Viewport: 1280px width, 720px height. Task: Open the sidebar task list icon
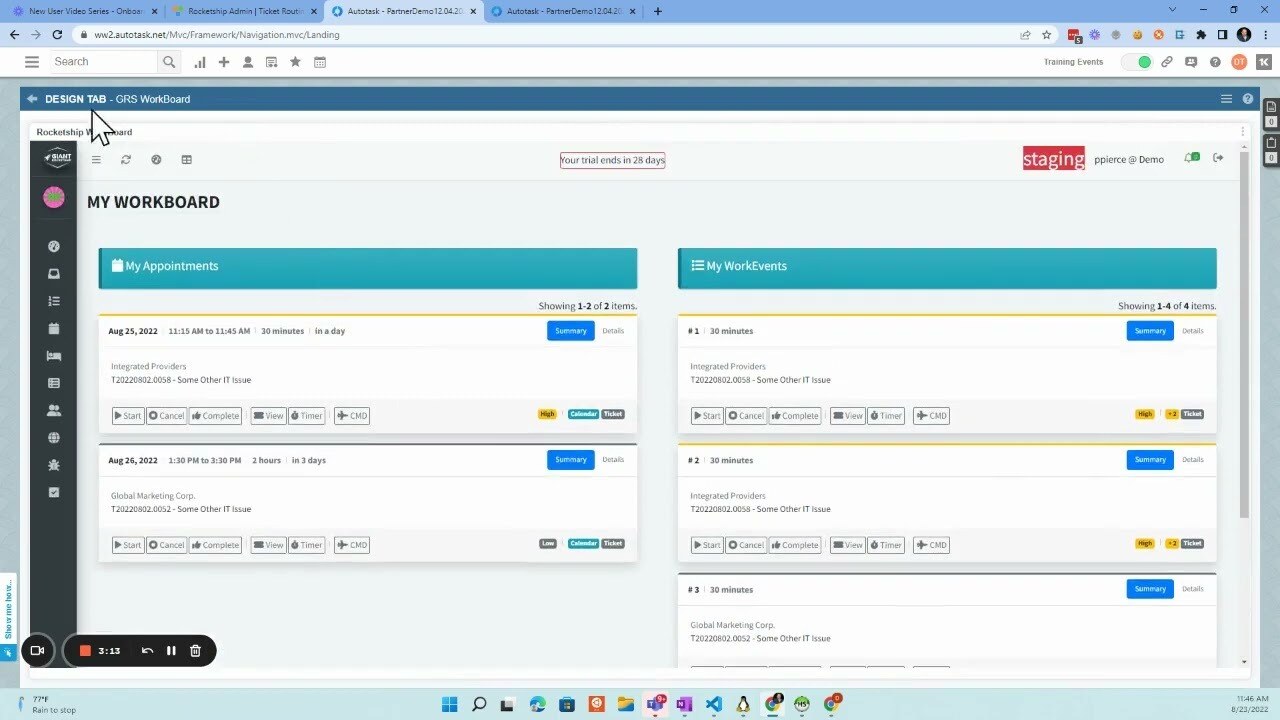point(54,301)
